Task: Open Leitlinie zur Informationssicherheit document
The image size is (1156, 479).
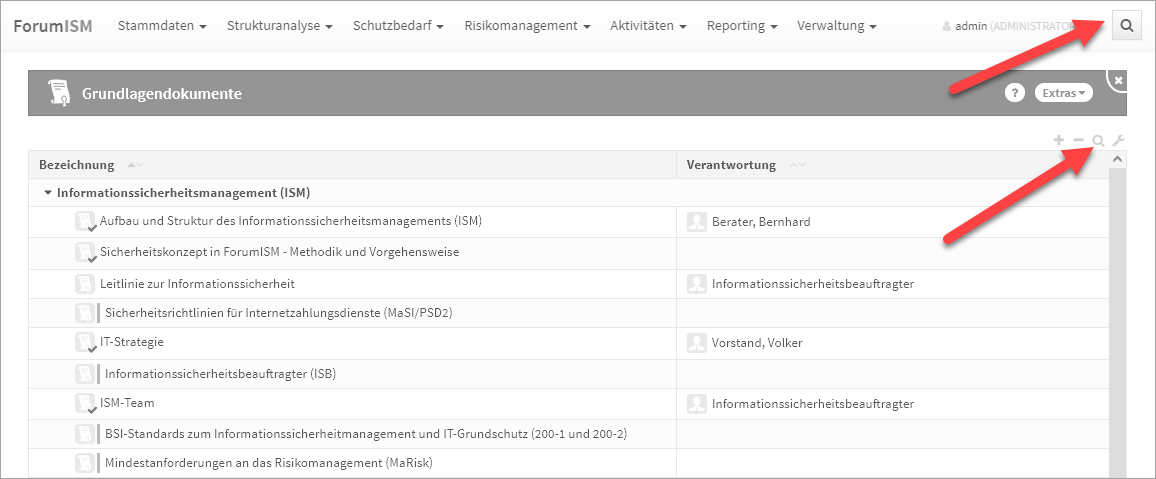Action: point(197,284)
